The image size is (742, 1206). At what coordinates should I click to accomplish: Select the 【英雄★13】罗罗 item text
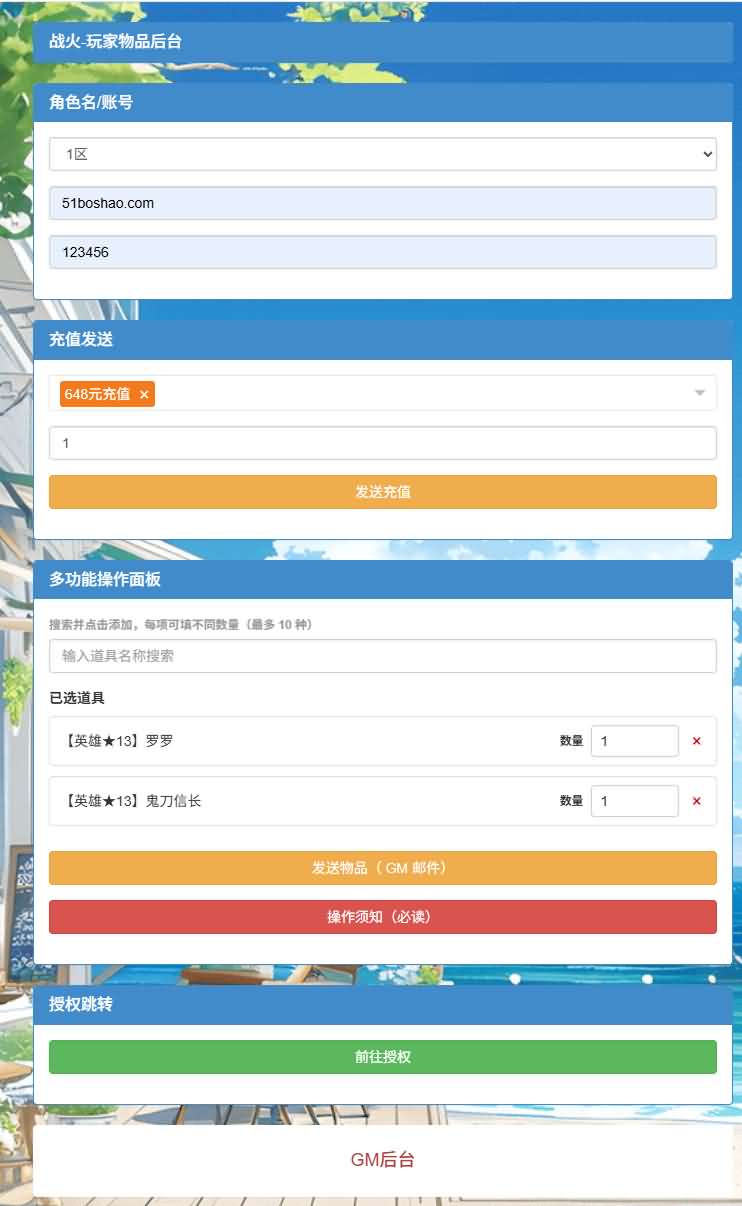tap(118, 741)
